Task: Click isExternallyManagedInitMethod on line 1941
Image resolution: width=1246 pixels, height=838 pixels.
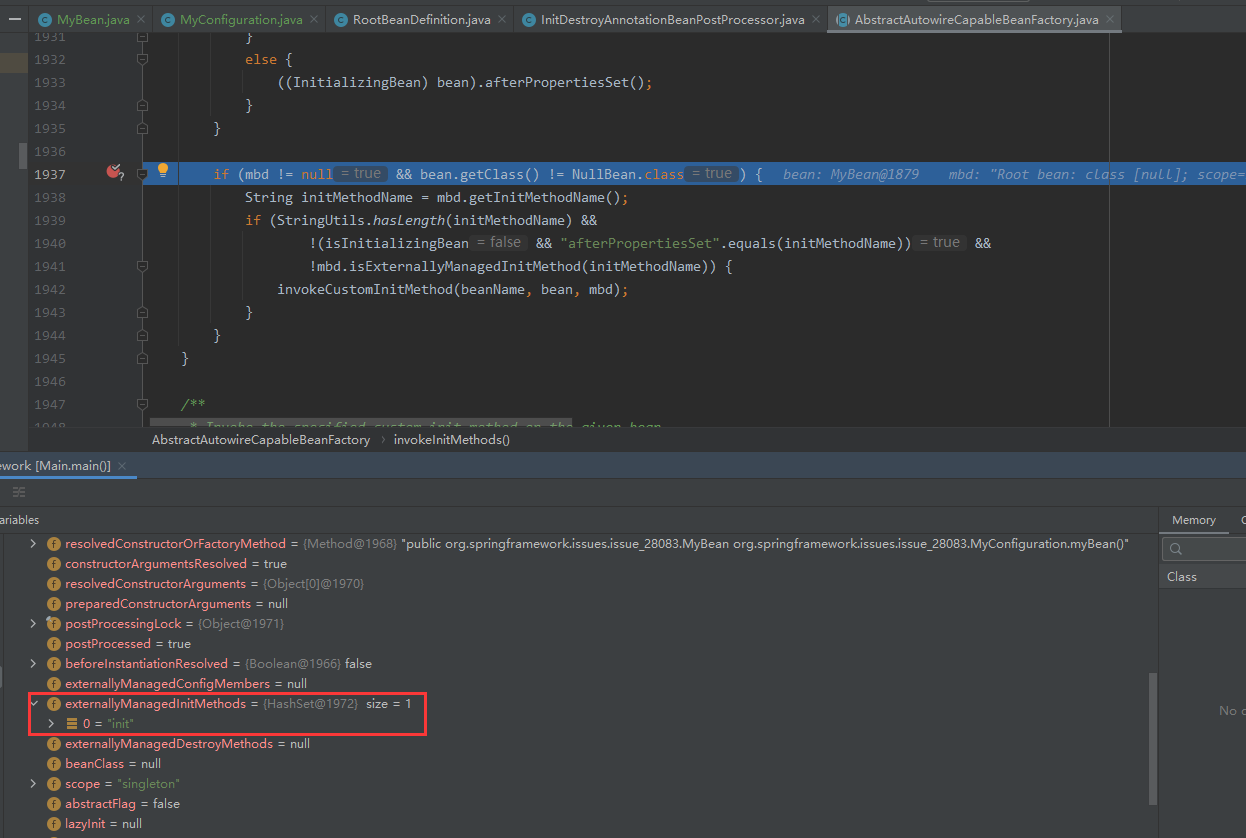Action: (466, 266)
